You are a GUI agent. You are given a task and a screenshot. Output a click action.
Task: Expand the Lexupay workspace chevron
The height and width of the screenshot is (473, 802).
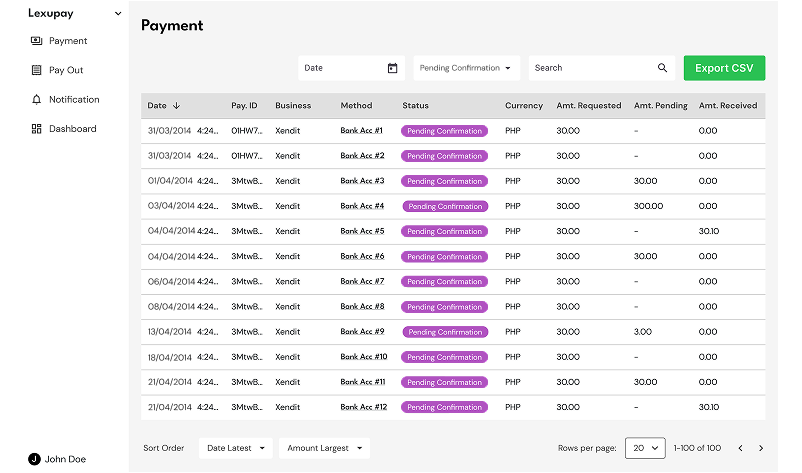[x=118, y=14]
